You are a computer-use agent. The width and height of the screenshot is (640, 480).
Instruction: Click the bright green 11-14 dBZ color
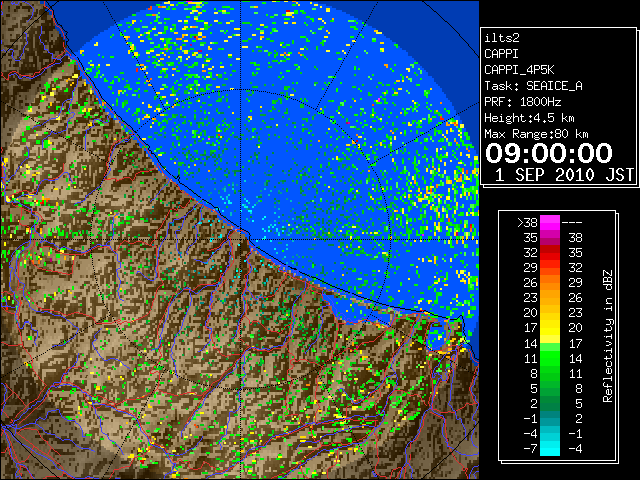[550, 358]
